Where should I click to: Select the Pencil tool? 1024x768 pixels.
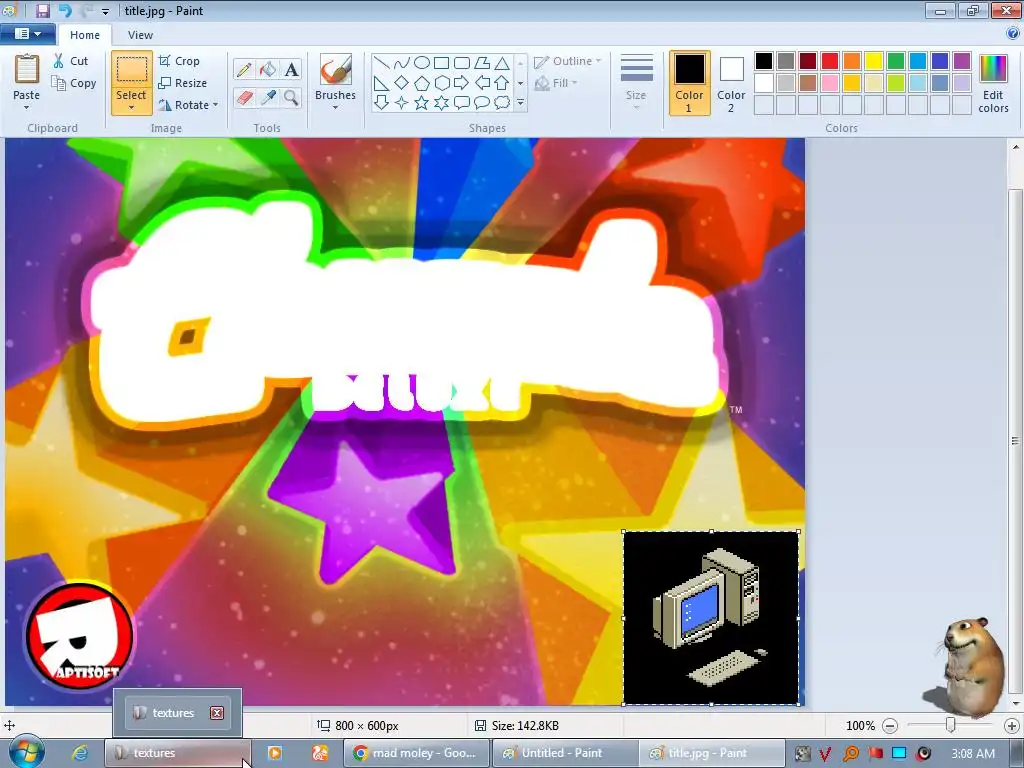pos(244,69)
